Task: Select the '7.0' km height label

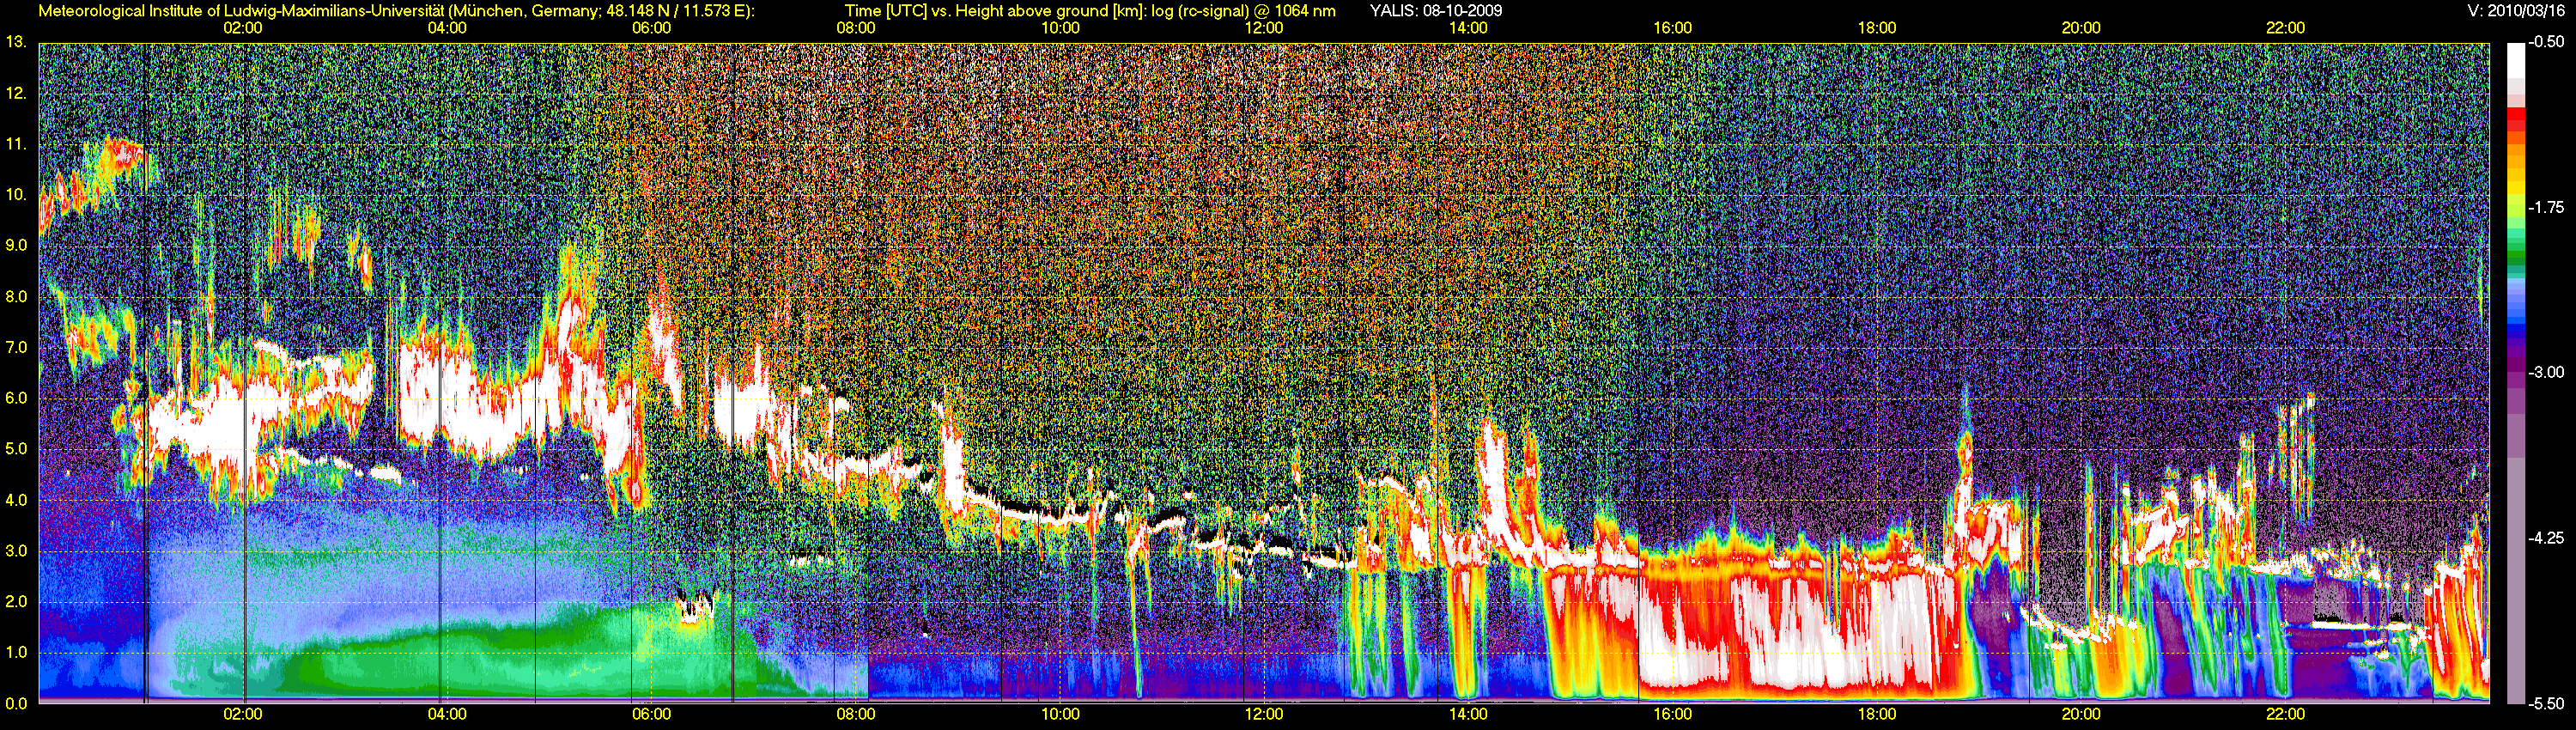Action: point(16,347)
